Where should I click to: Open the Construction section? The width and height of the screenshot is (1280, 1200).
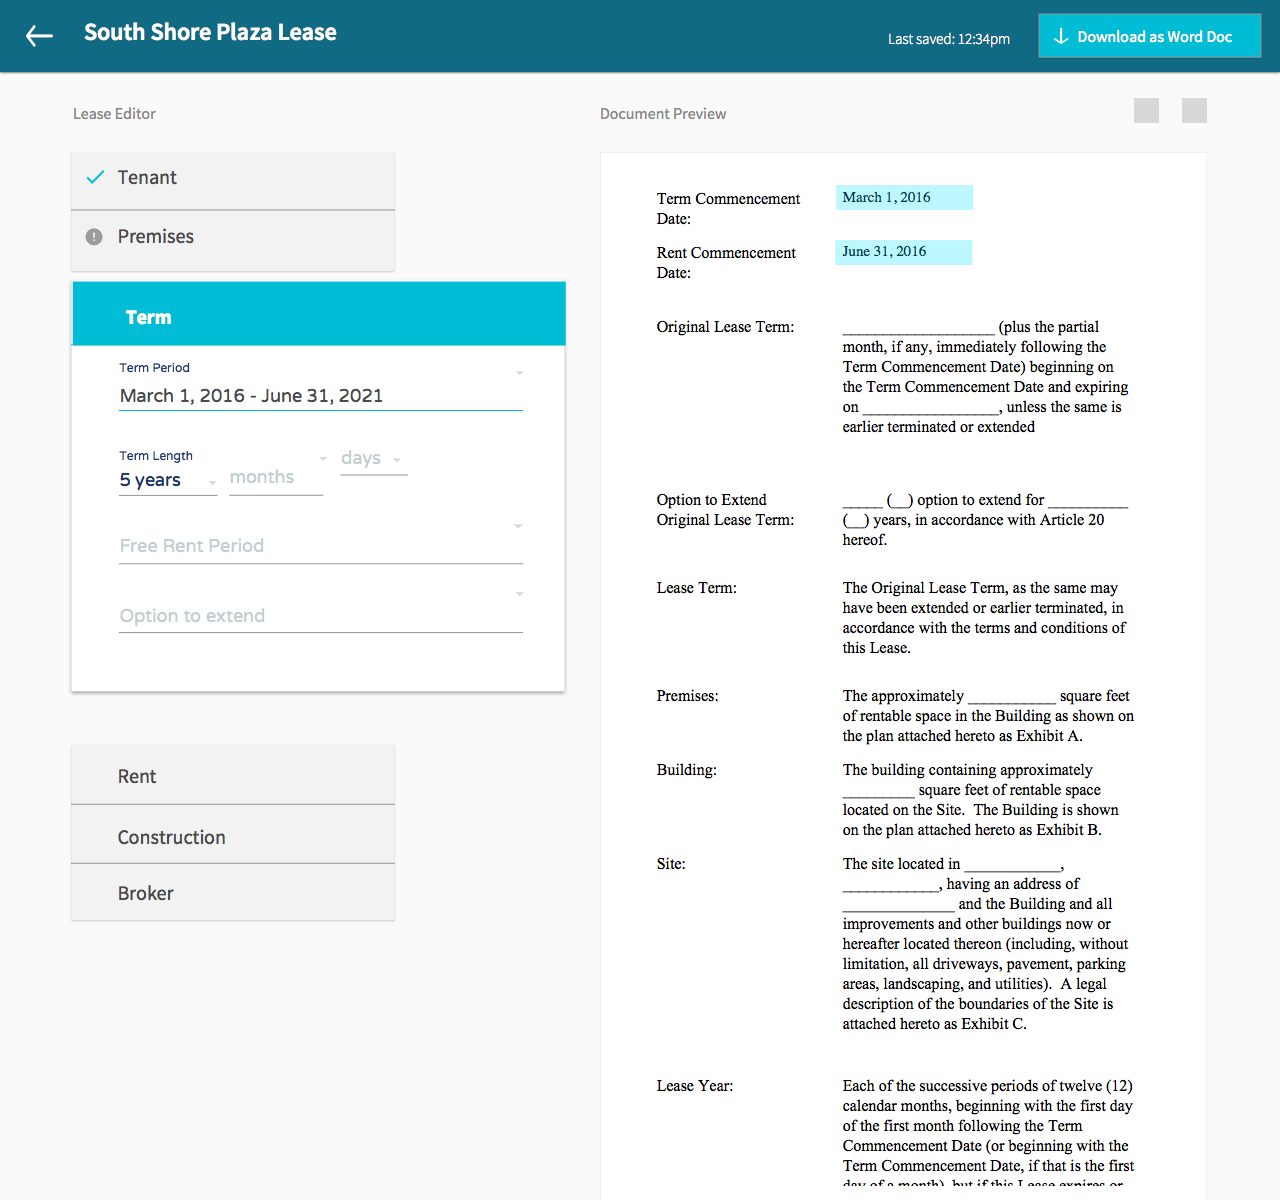click(x=233, y=835)
